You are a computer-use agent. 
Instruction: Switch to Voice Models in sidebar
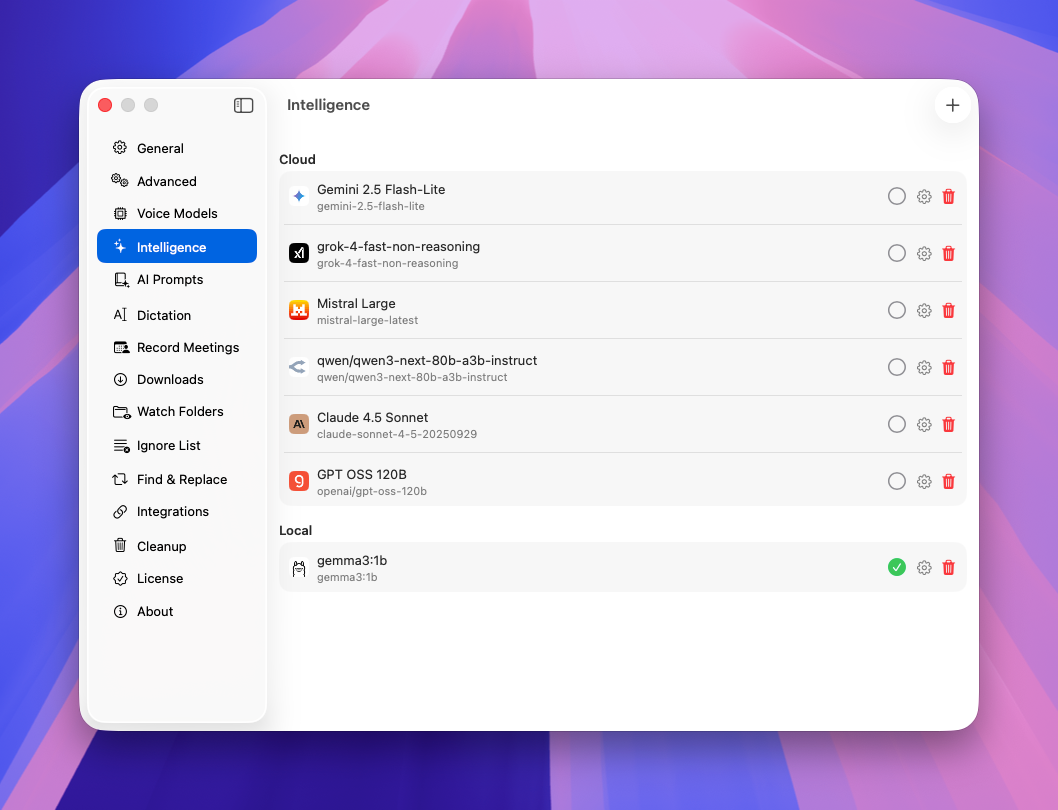[x=177, y=213]
